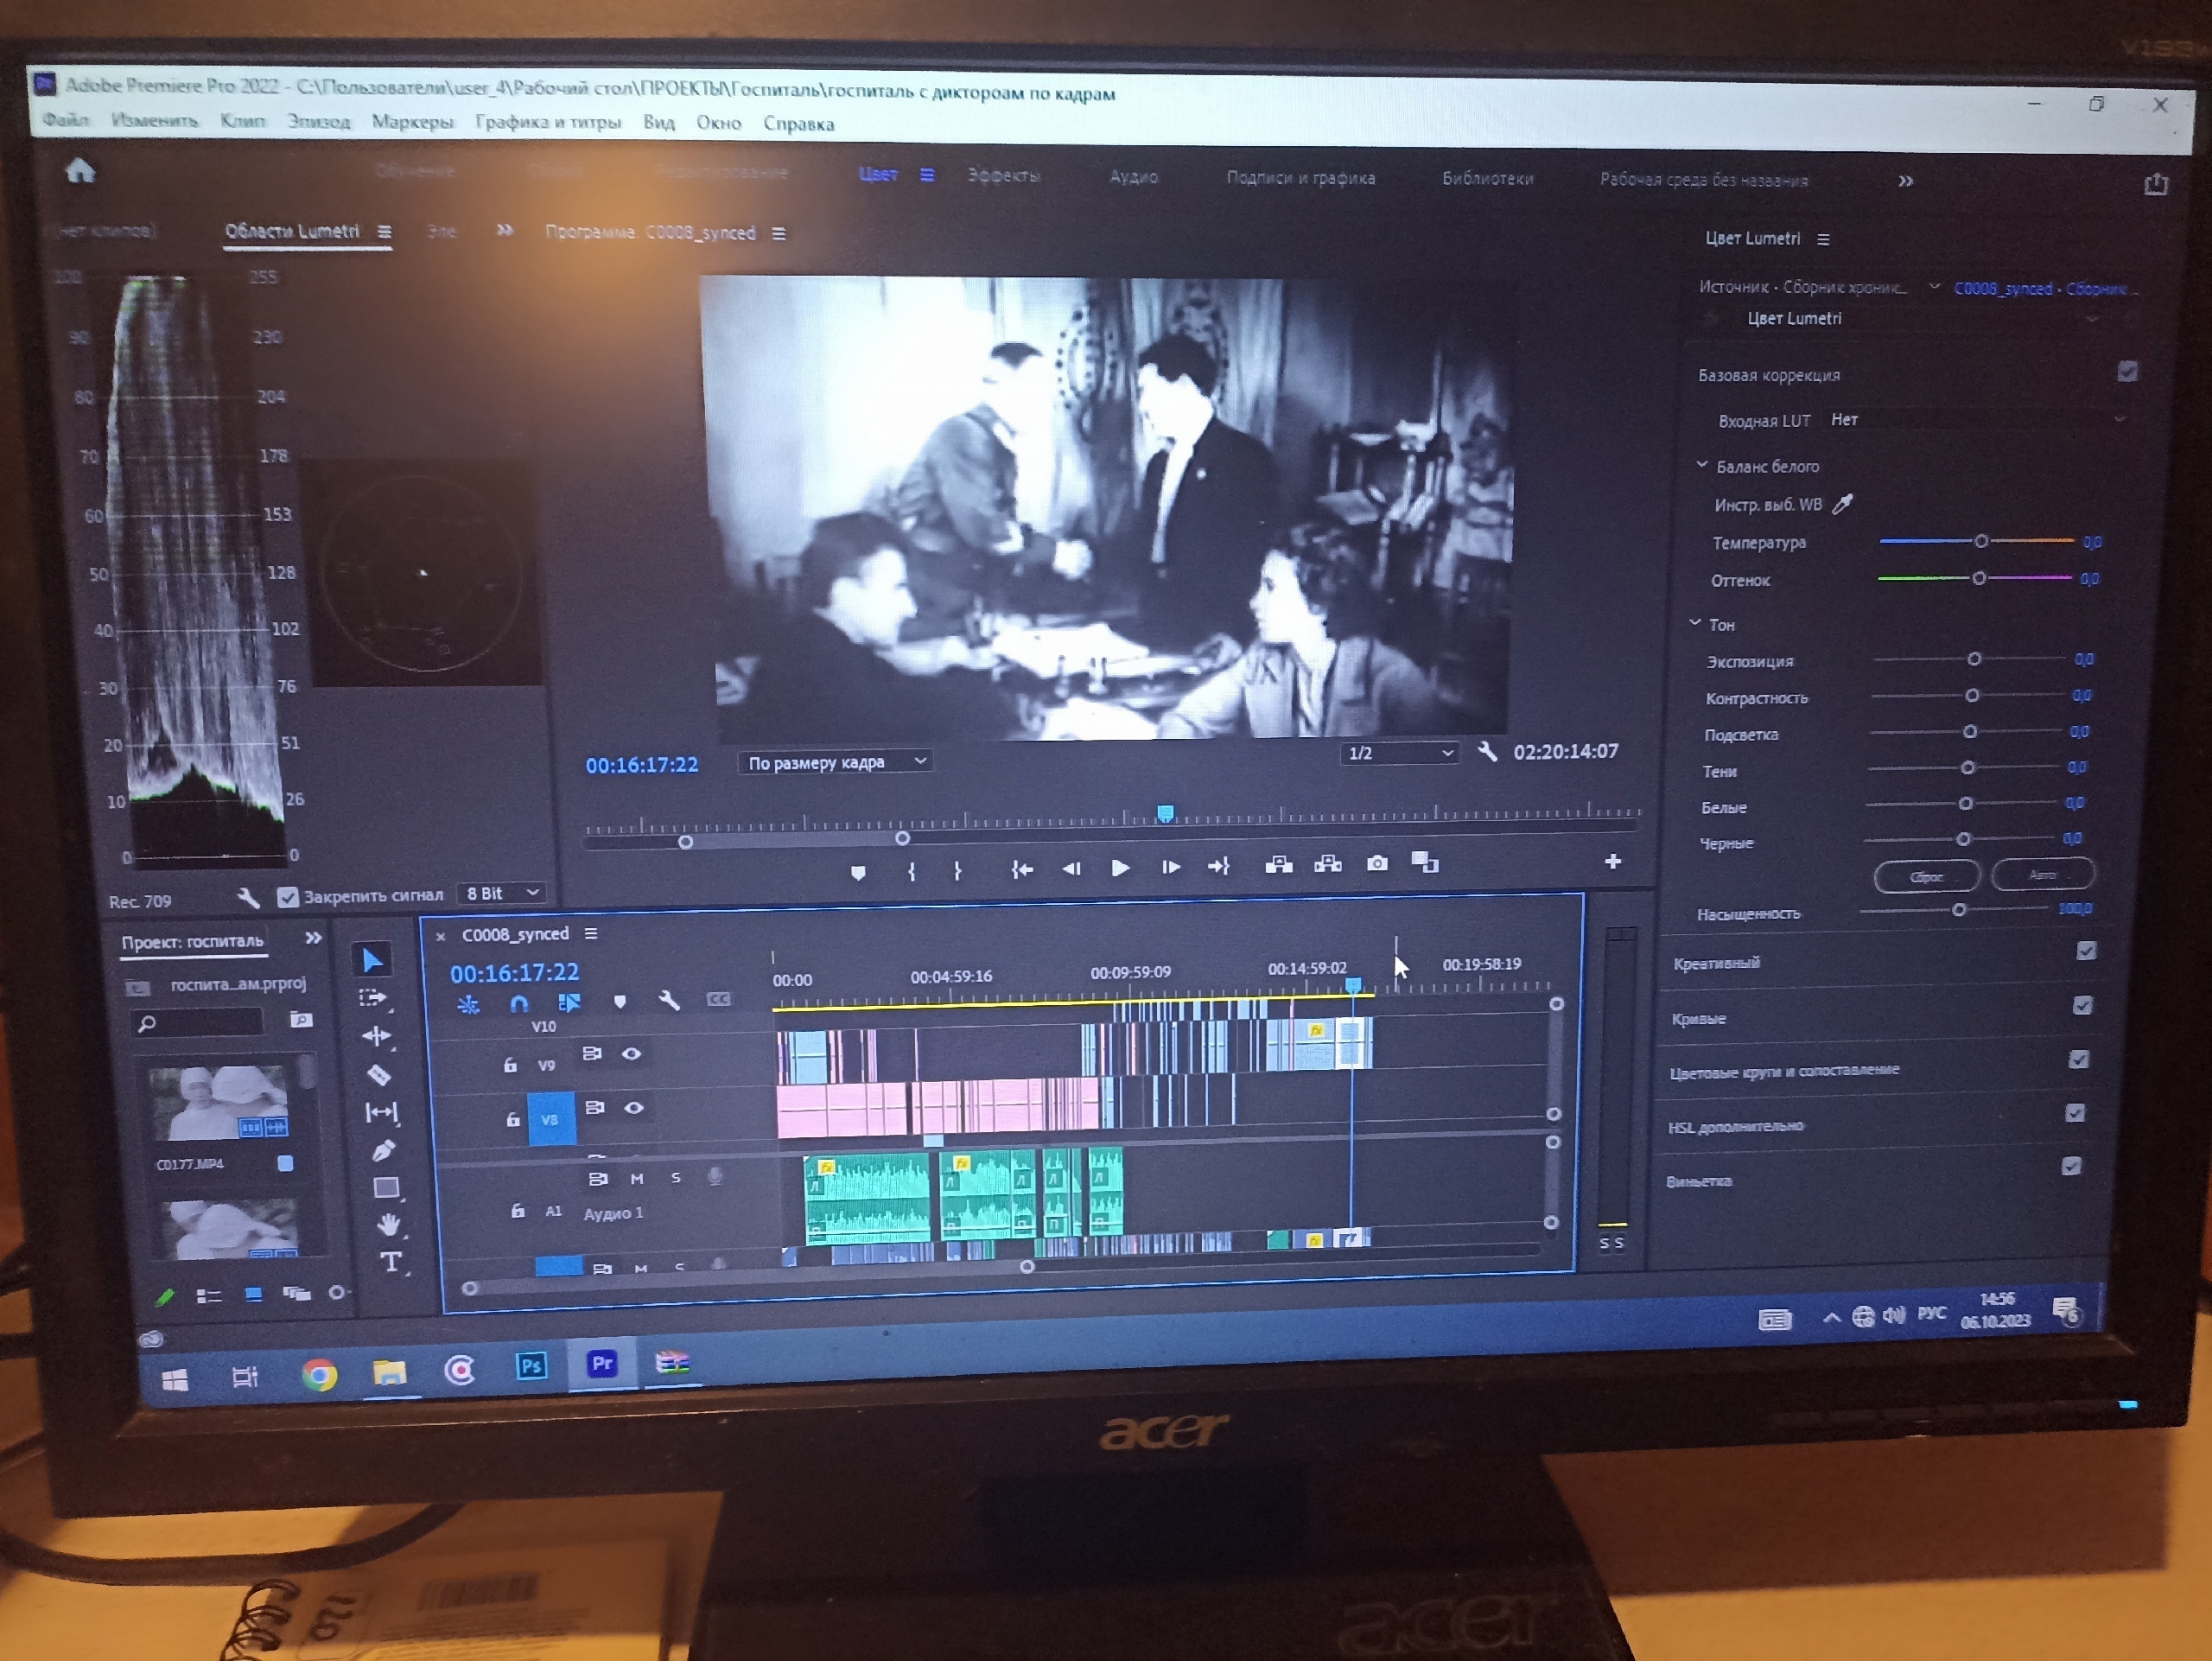Play the program monitor
Image resolution: width=2212 pixels, height=1661 pixels.
1120,868
